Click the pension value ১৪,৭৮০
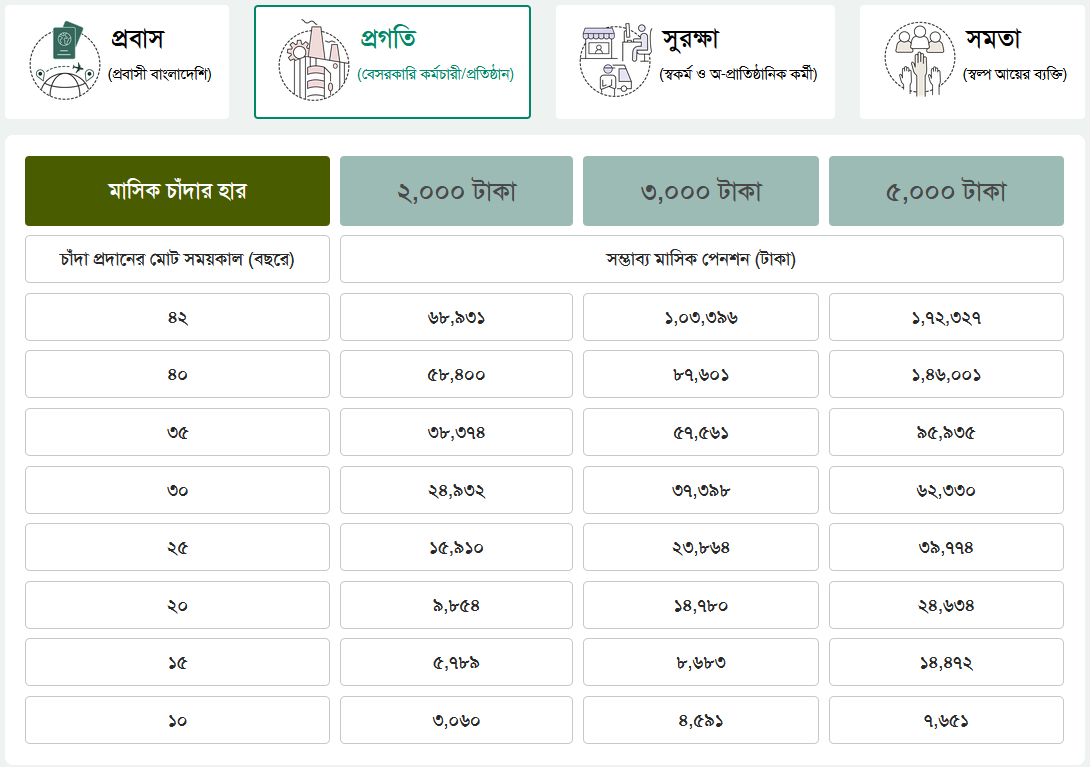The height and width of the screenshot is (767, 1090). click(x=701, y=605)
